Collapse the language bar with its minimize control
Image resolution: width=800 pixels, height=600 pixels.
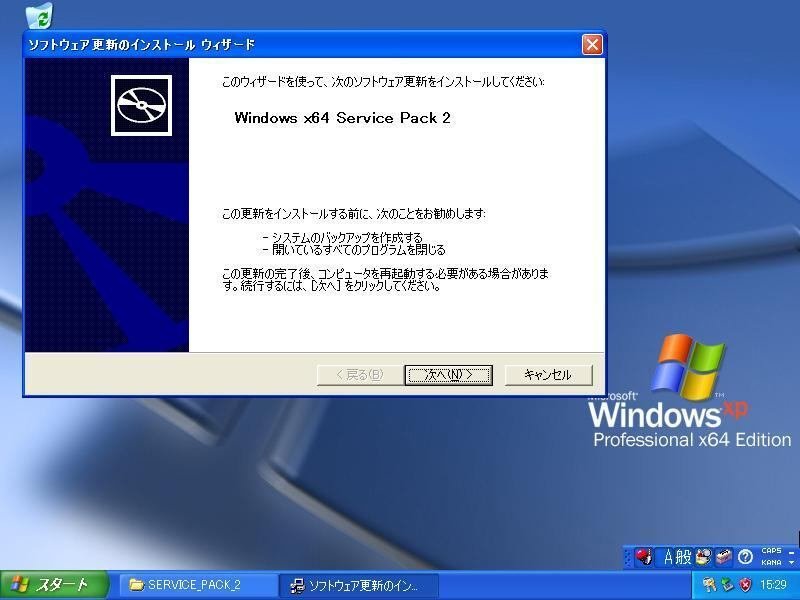tap(792, 551)
